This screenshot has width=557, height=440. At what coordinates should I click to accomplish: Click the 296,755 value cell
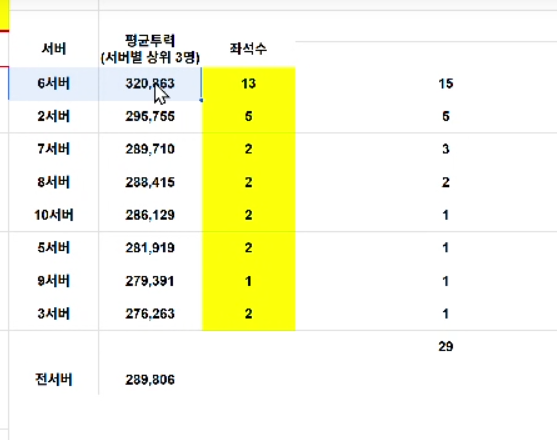click(x=150, y=116)
